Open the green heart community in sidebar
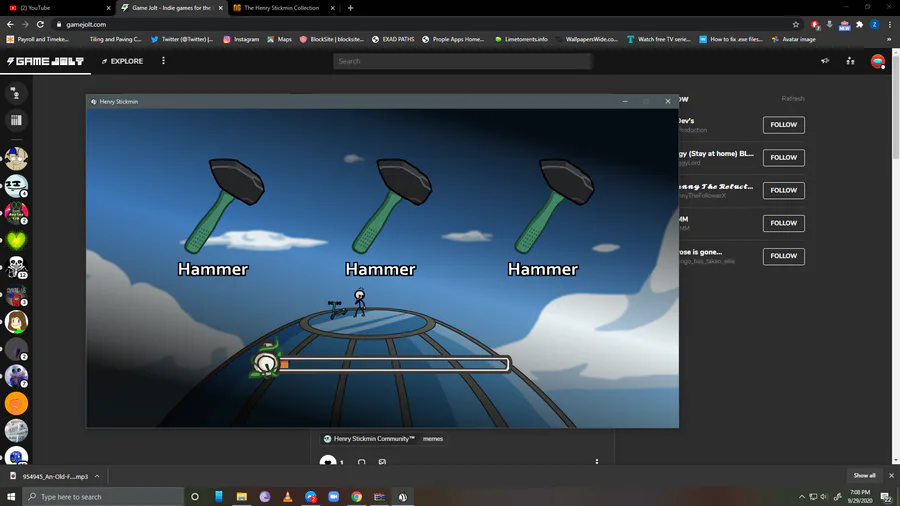This screenshot has height=506, width=900. pos(16,240)
